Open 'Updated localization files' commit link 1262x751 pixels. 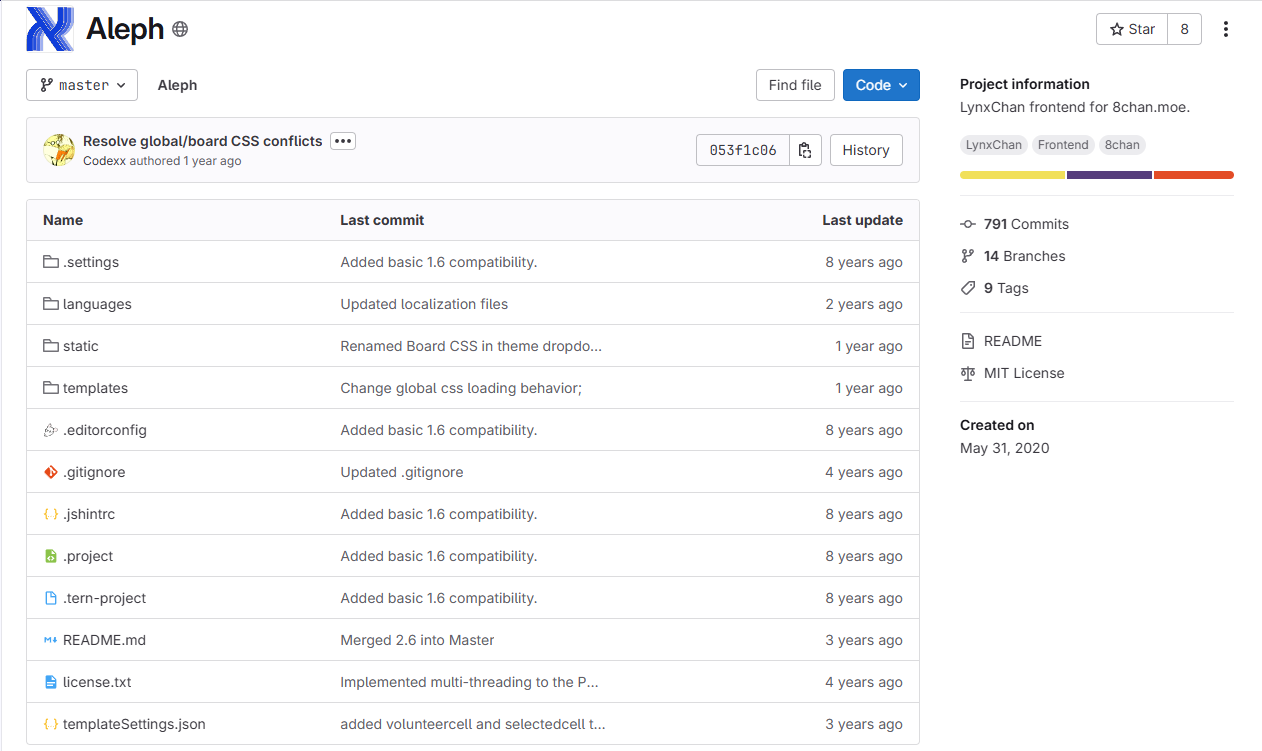click(424, 304)
